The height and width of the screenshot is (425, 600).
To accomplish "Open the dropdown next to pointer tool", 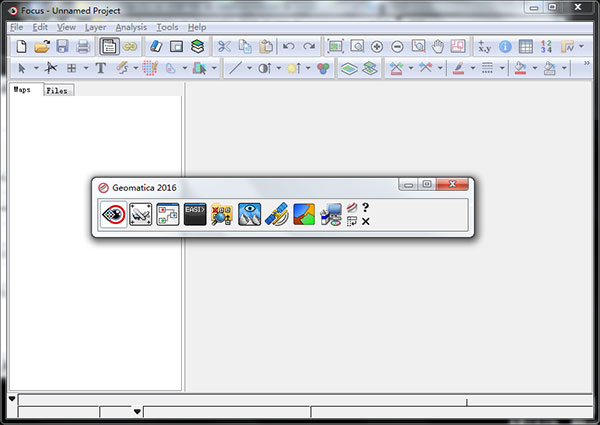I will [36, 68].
